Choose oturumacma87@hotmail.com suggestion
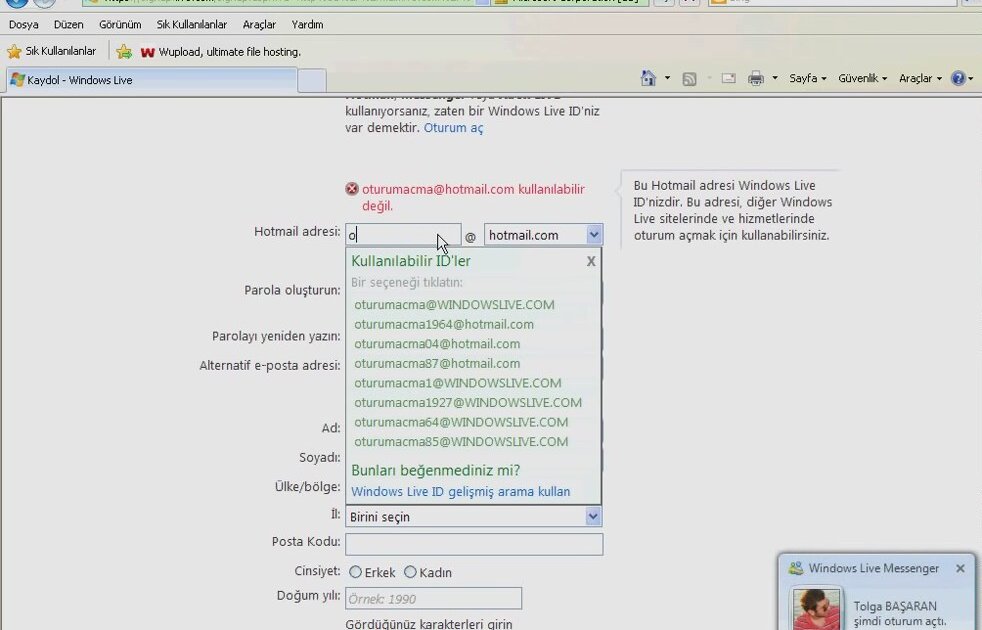This screenshot has height=630, width=982. (437, 363)
